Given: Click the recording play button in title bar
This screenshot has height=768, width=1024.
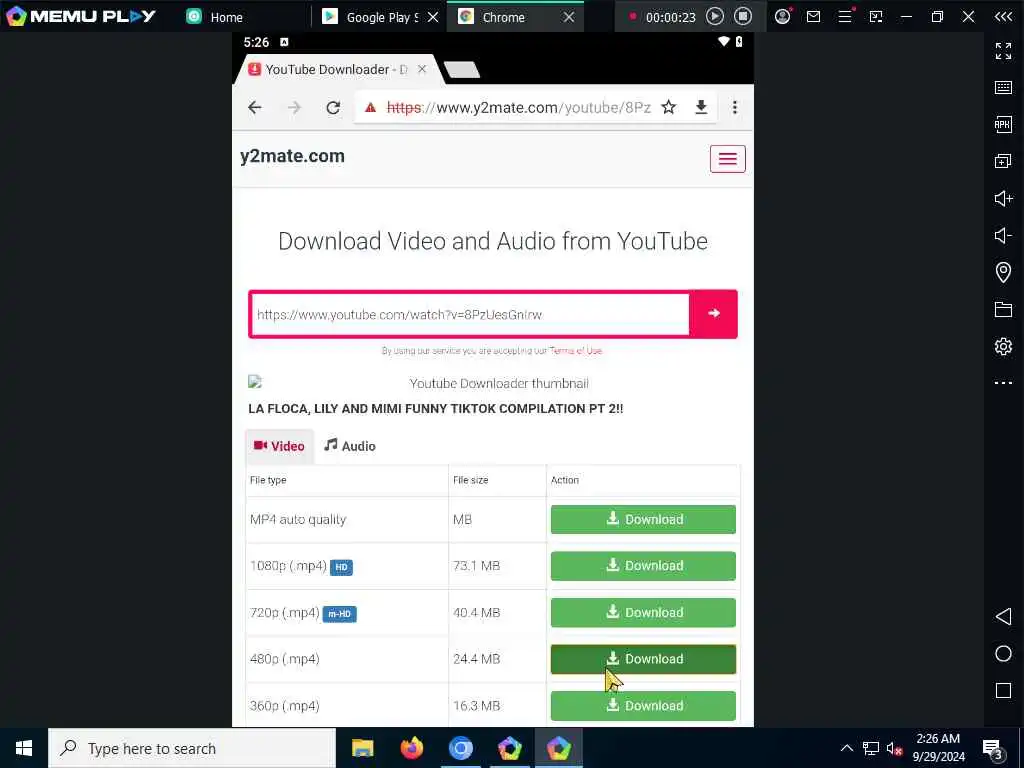Looking at the screenshot, I should [x=714, y=16].
